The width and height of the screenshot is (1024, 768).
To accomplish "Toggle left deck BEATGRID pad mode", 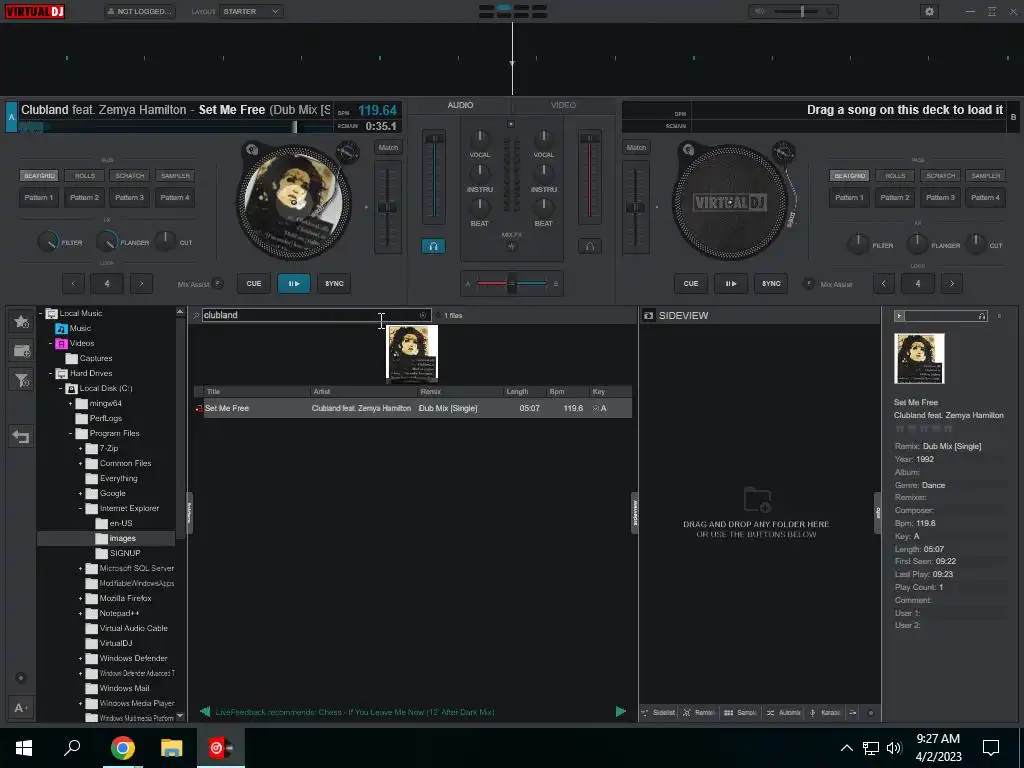I will point(39,176).
